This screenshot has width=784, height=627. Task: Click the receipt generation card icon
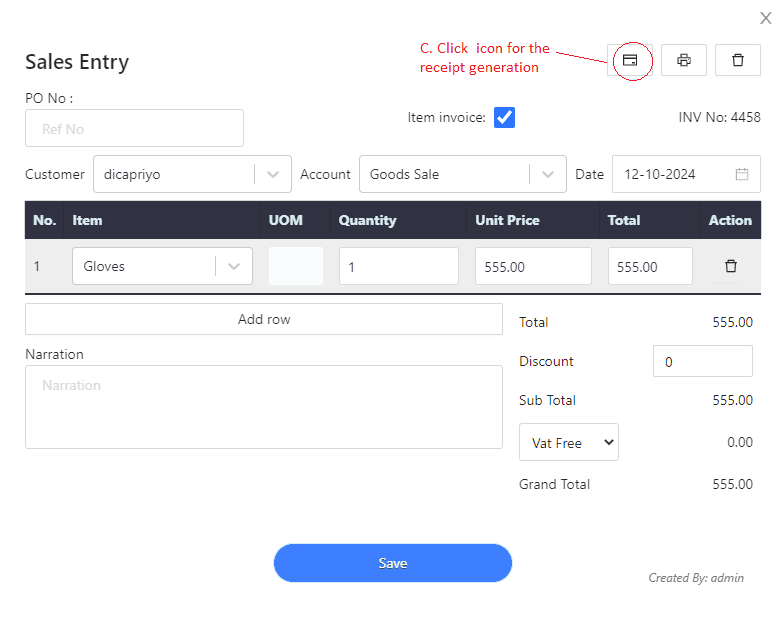pos(630,60)
